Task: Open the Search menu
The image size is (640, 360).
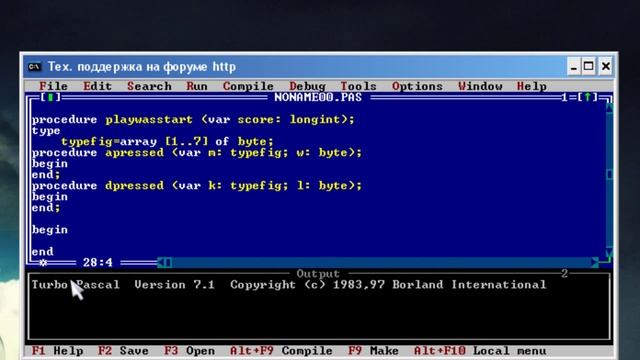Action: coord(149,86)
